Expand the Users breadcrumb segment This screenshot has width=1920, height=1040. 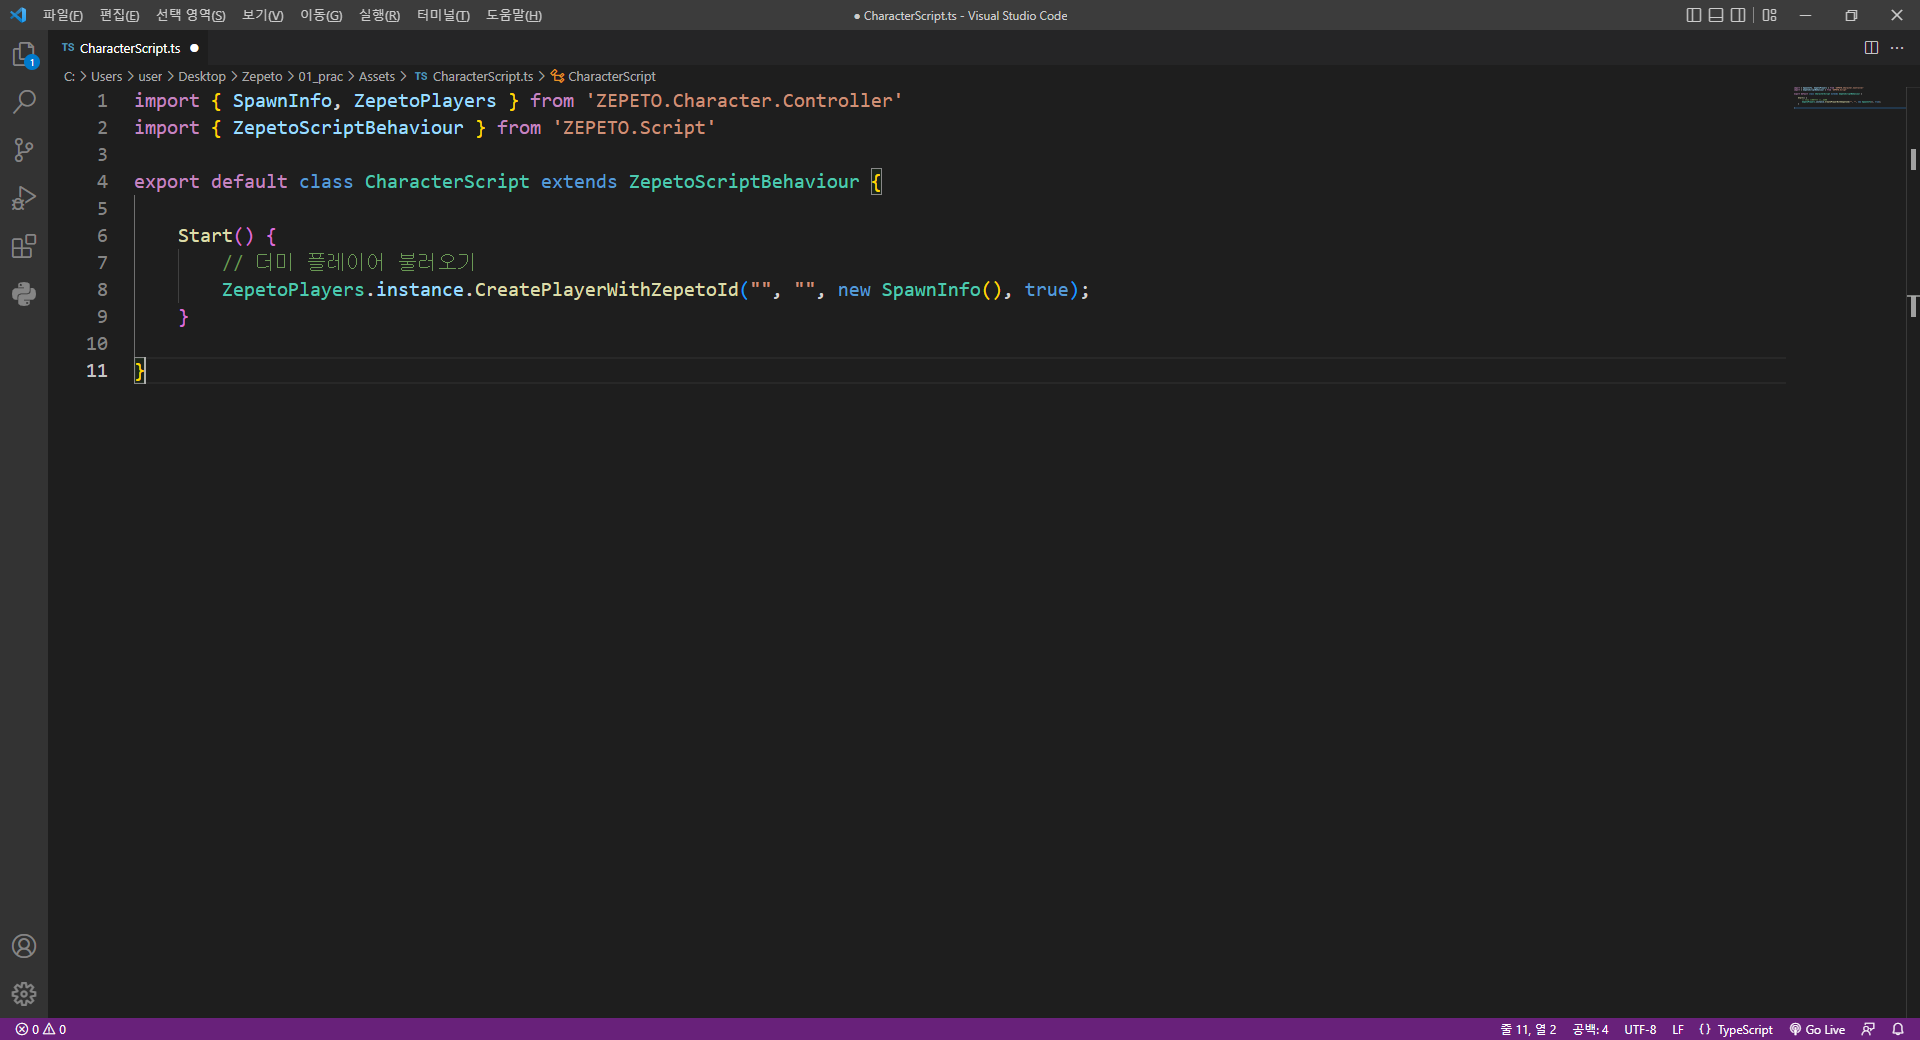click(106, 76)
